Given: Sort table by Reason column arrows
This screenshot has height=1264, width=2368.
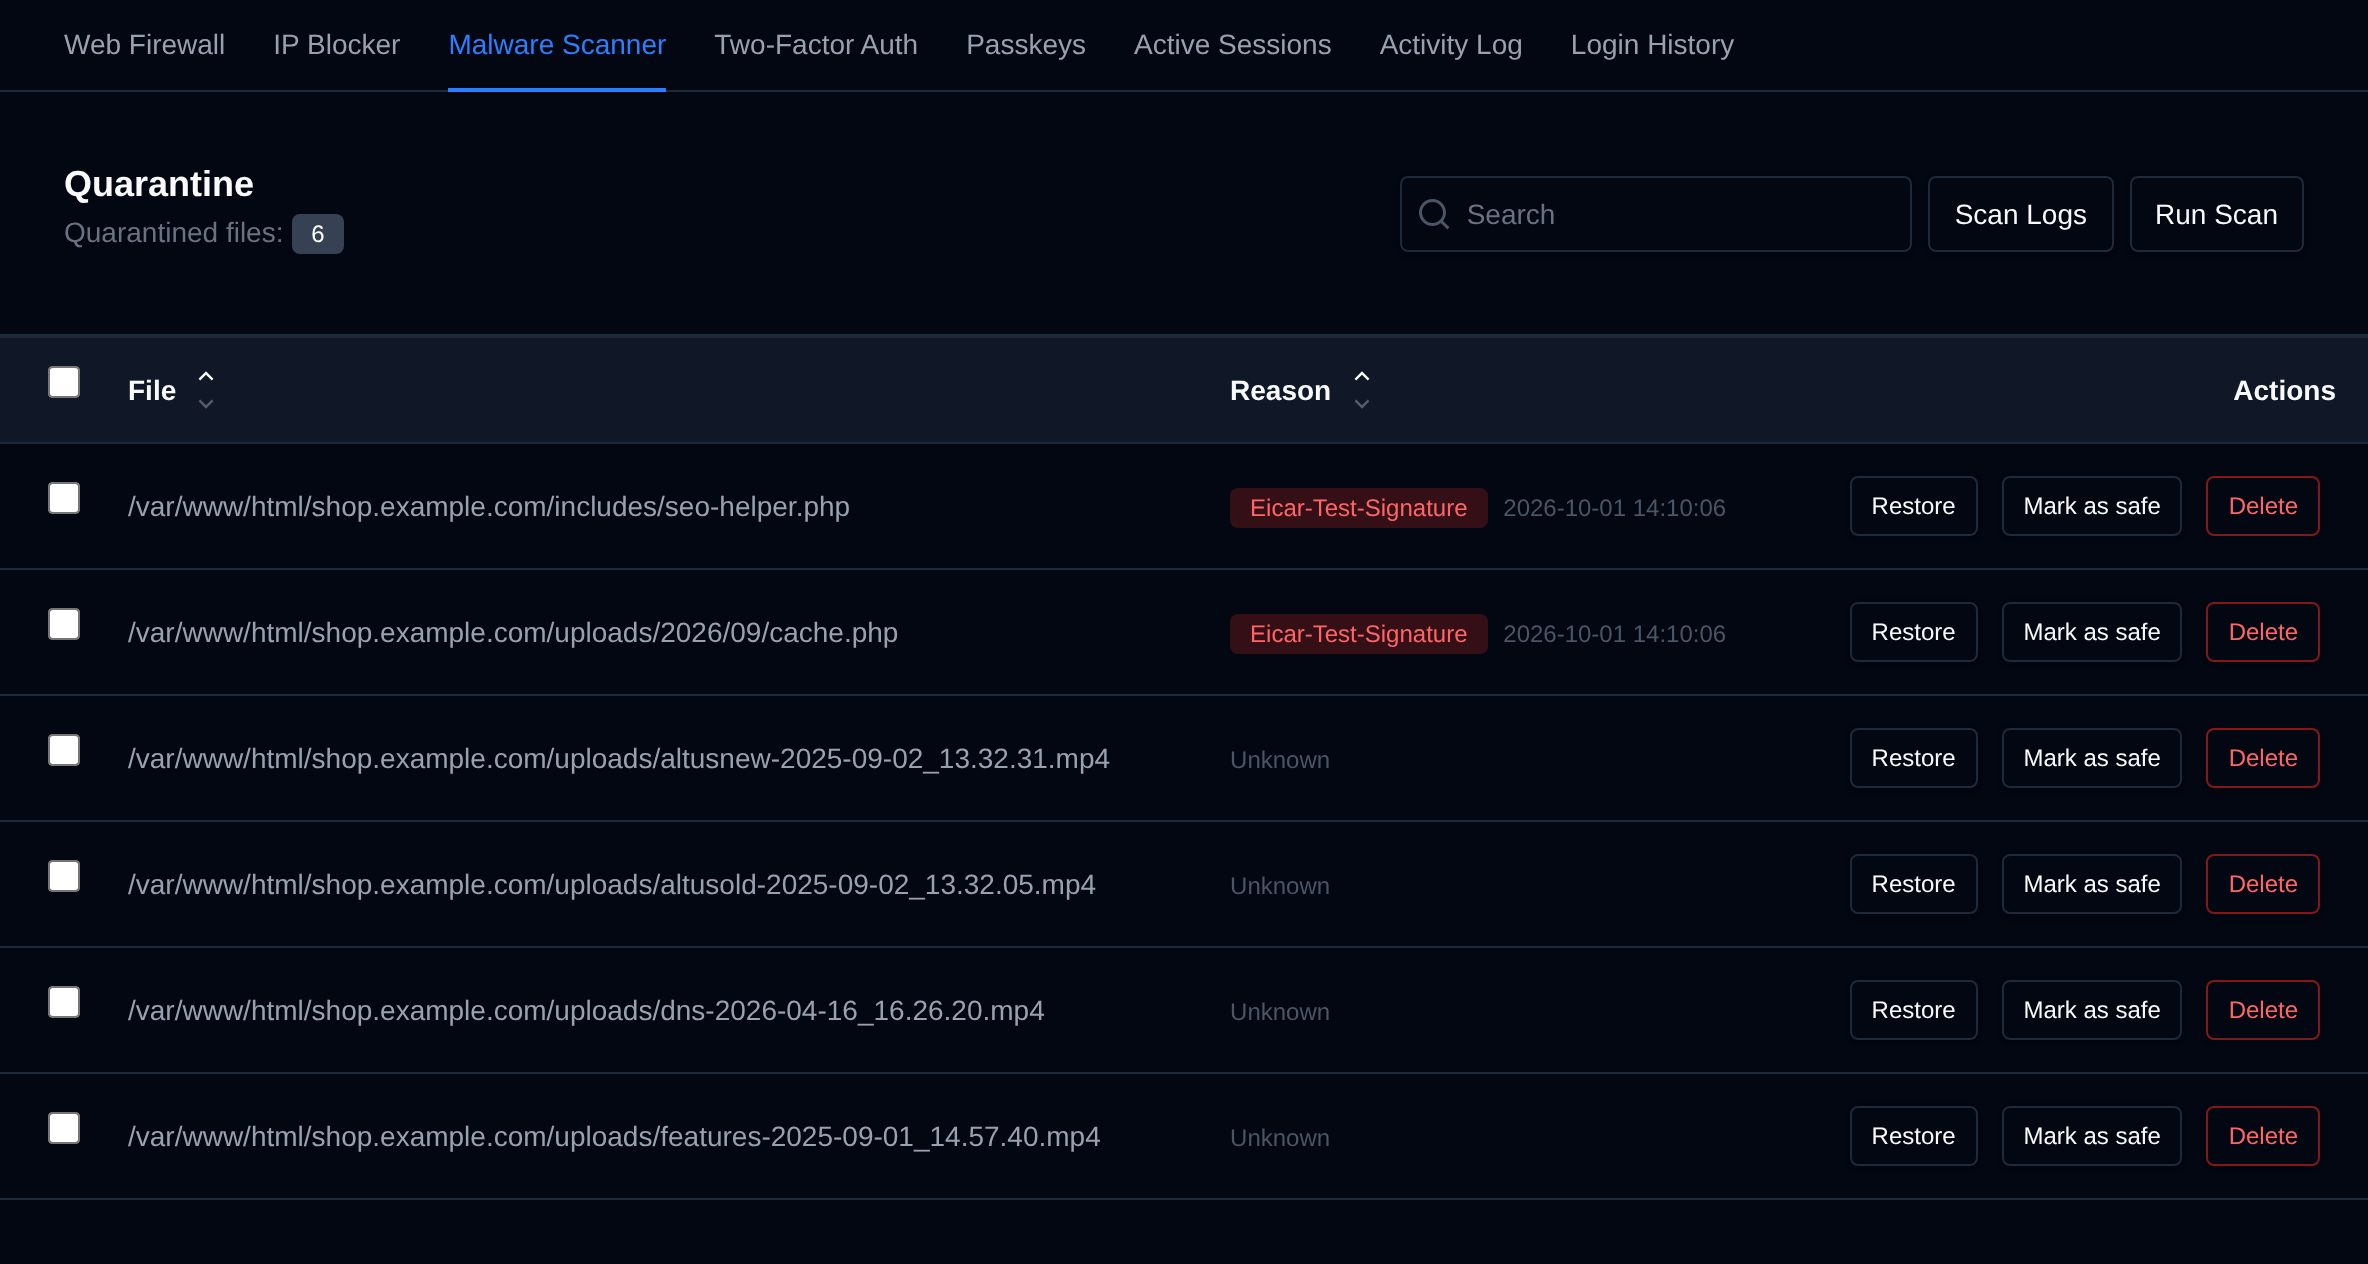Looking at the screenshot, I should click(x=1362, y=390).
